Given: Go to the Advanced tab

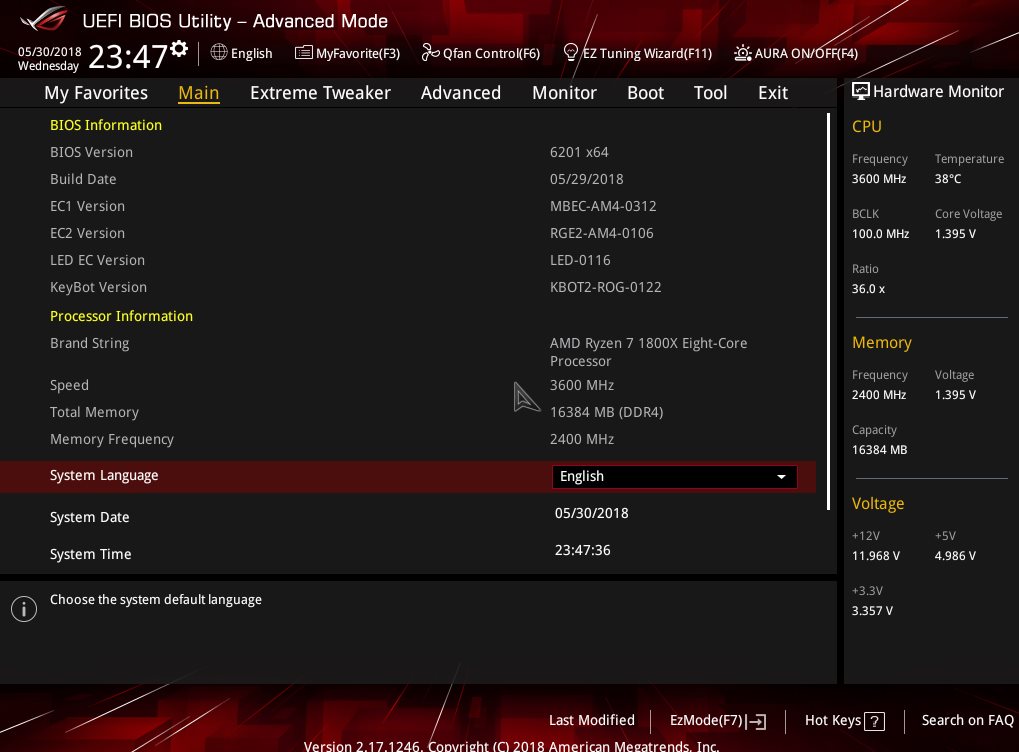Looking at the screenshot, I should pyautogui.click(x=461, y=93).
